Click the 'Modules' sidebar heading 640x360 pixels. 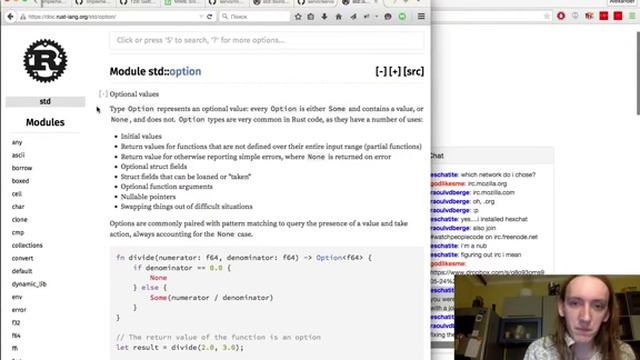[x=45, y=122]
